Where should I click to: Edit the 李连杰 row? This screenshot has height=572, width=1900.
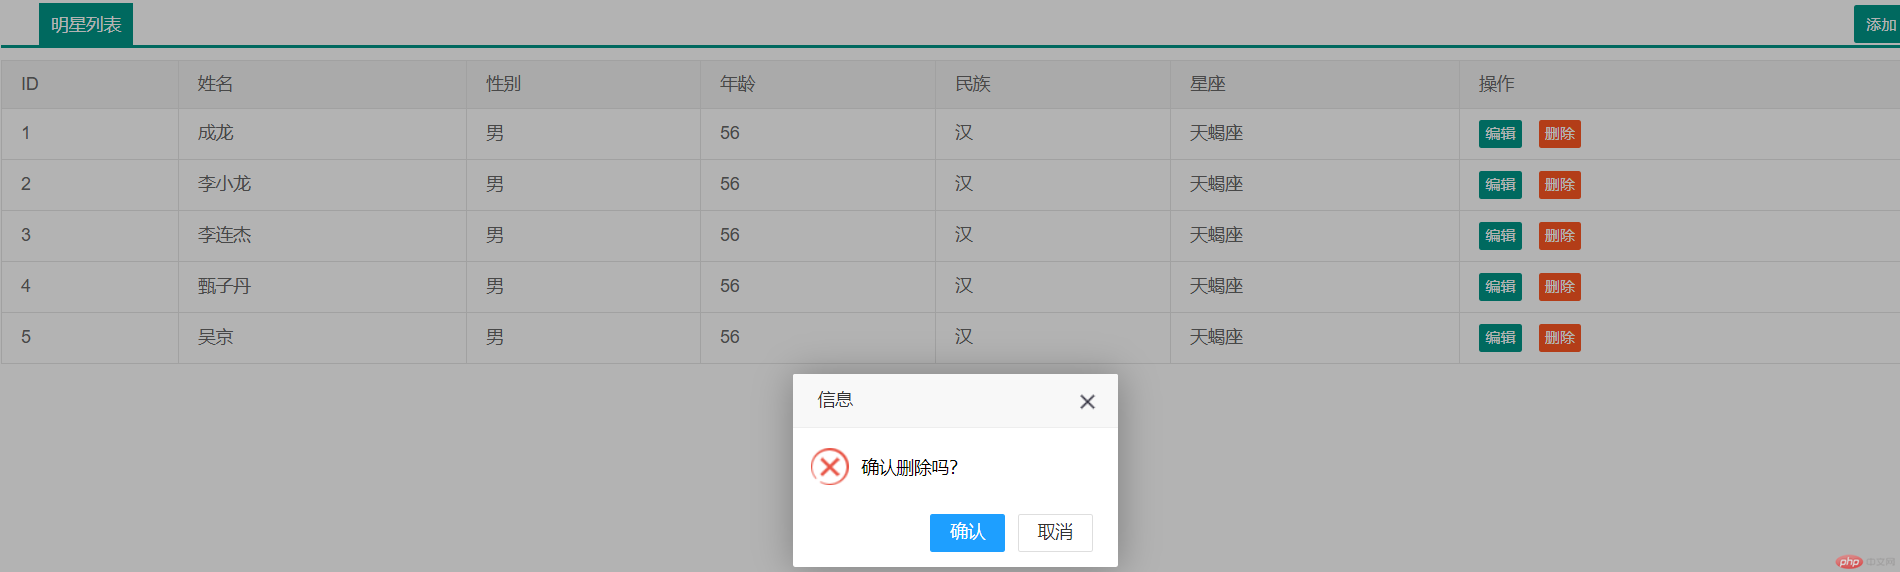point(1500,236)
